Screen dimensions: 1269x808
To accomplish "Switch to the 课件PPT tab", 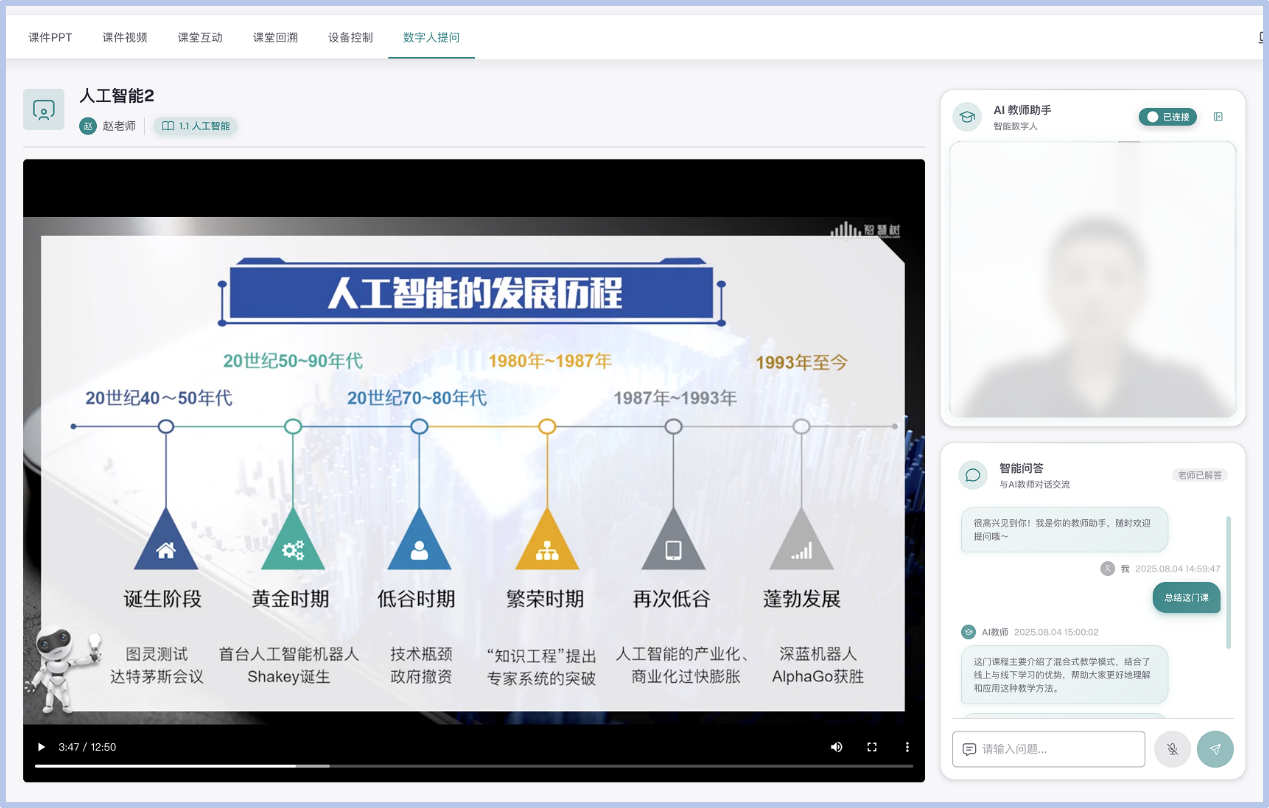I will [x=50, y=38].
